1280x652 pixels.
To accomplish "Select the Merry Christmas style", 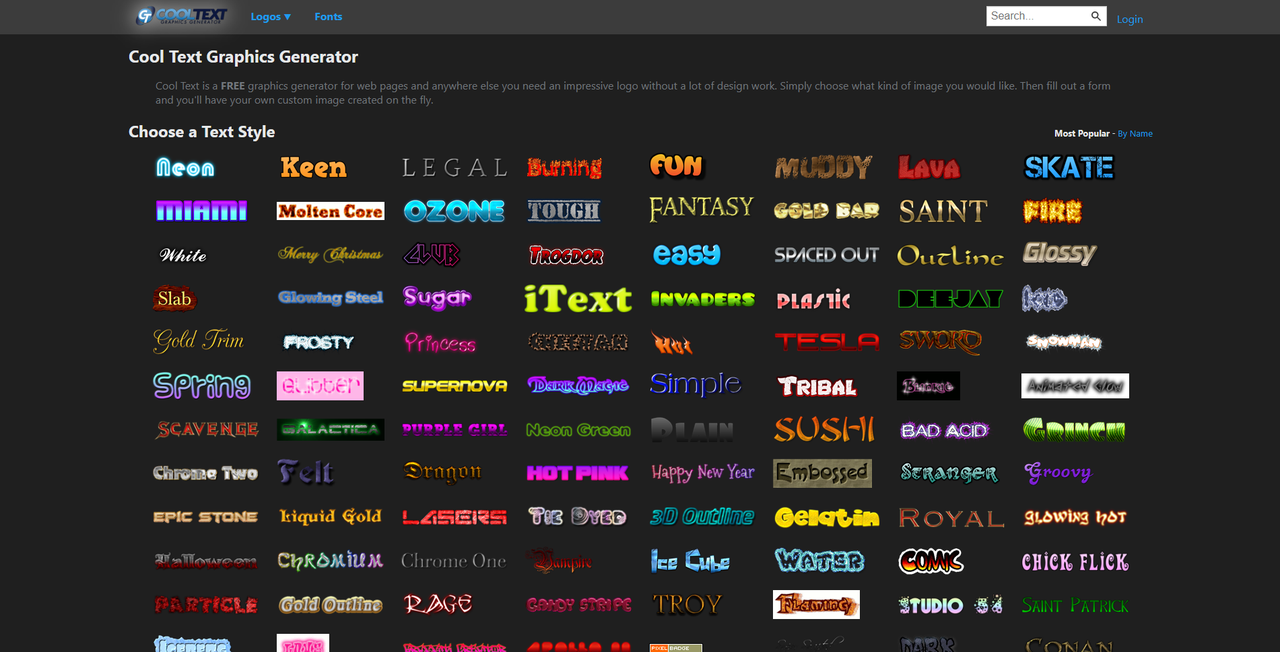I will (x=330, y=255).
